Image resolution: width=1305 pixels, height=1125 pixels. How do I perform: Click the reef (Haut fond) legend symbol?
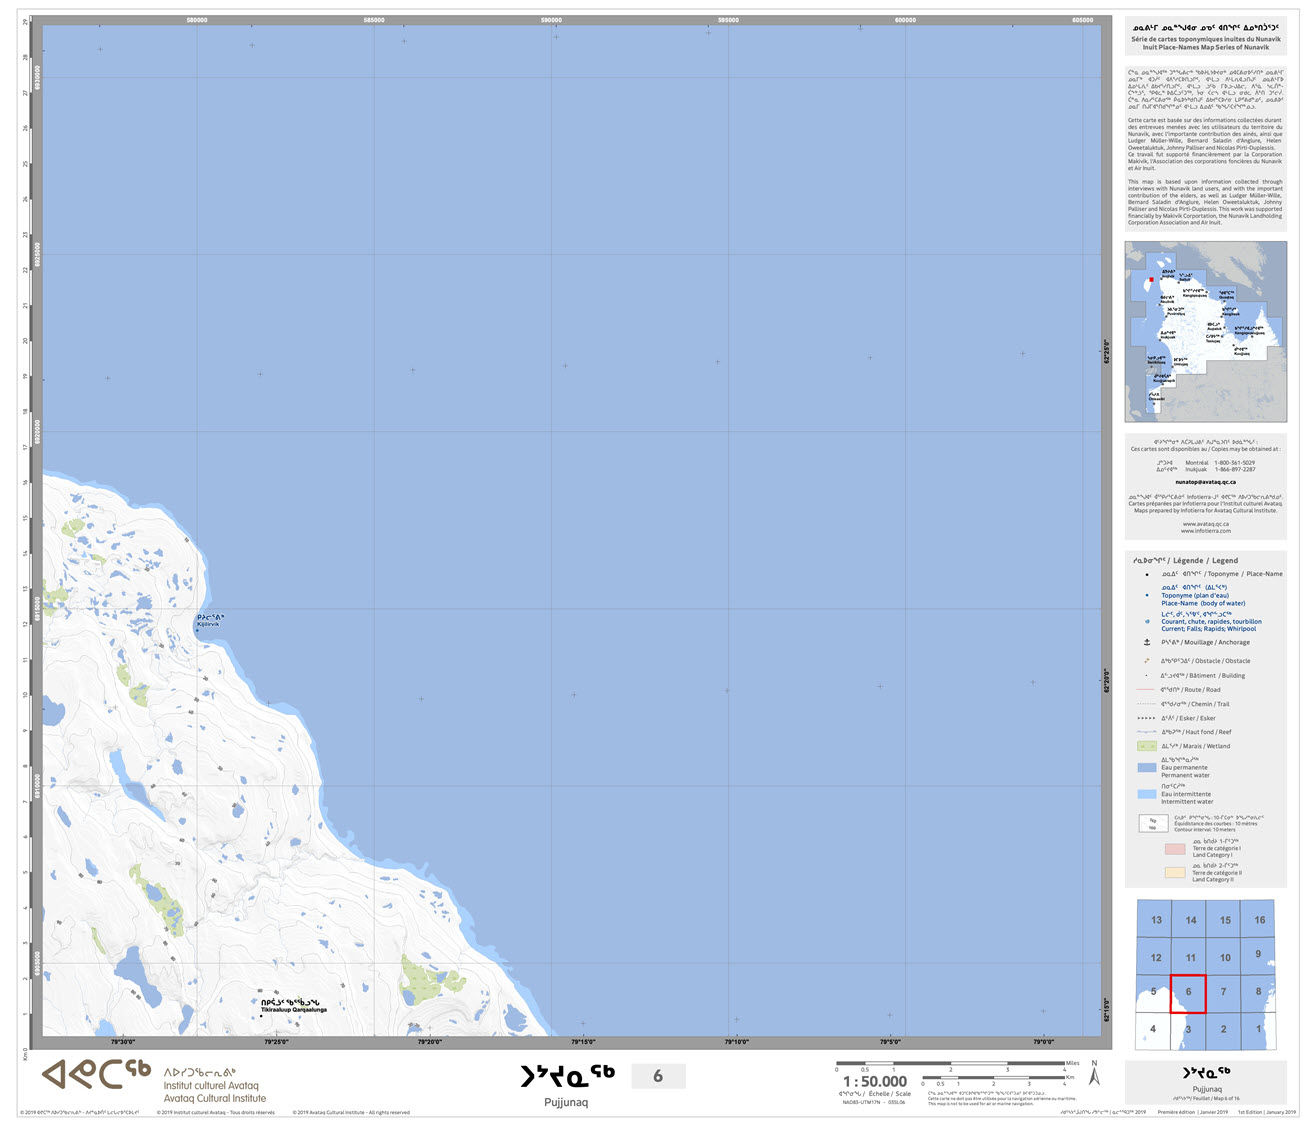1145,731
